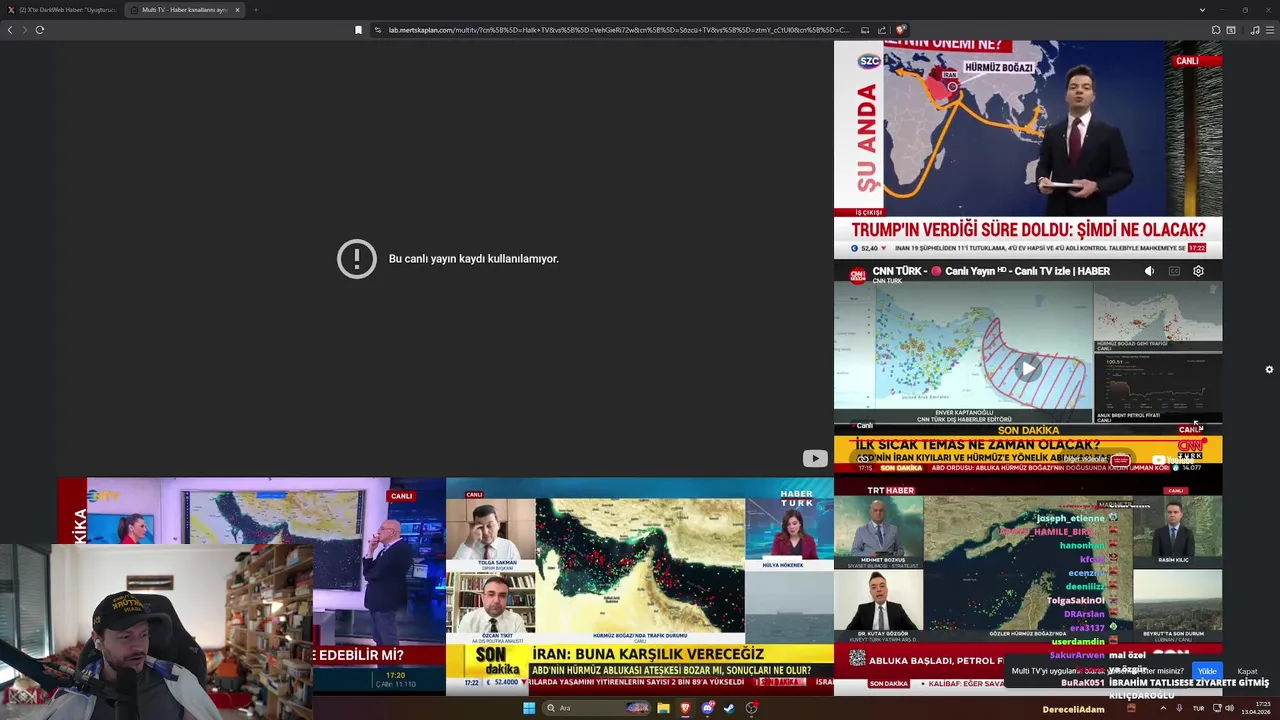Open YouTube logo on unavailable stream
Image resolution: width=1280 pixels, height=720 pixels.
(x=815, y=458)
